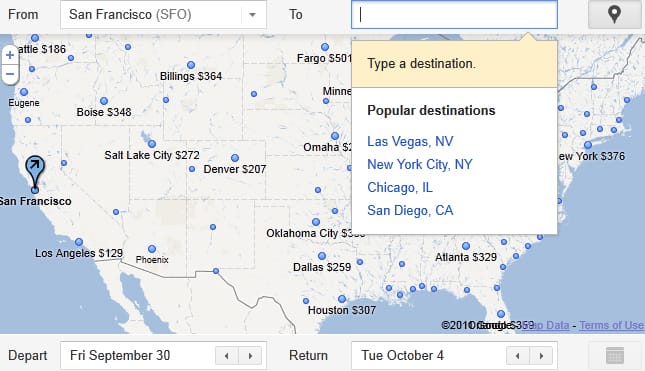Choose Las Vegas, NV from popular destinations
The height and width of the screenshot is (371, 645).
tap(410, 141)
